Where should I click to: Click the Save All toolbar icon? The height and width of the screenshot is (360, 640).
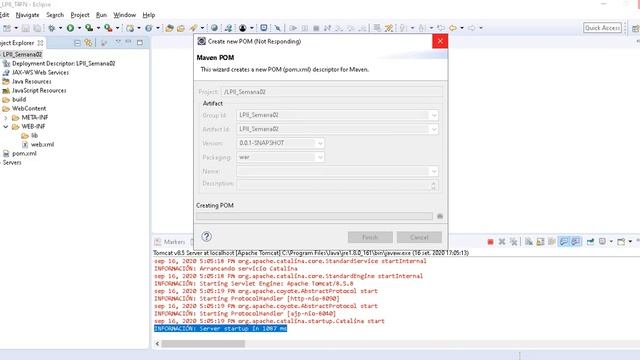37,28
